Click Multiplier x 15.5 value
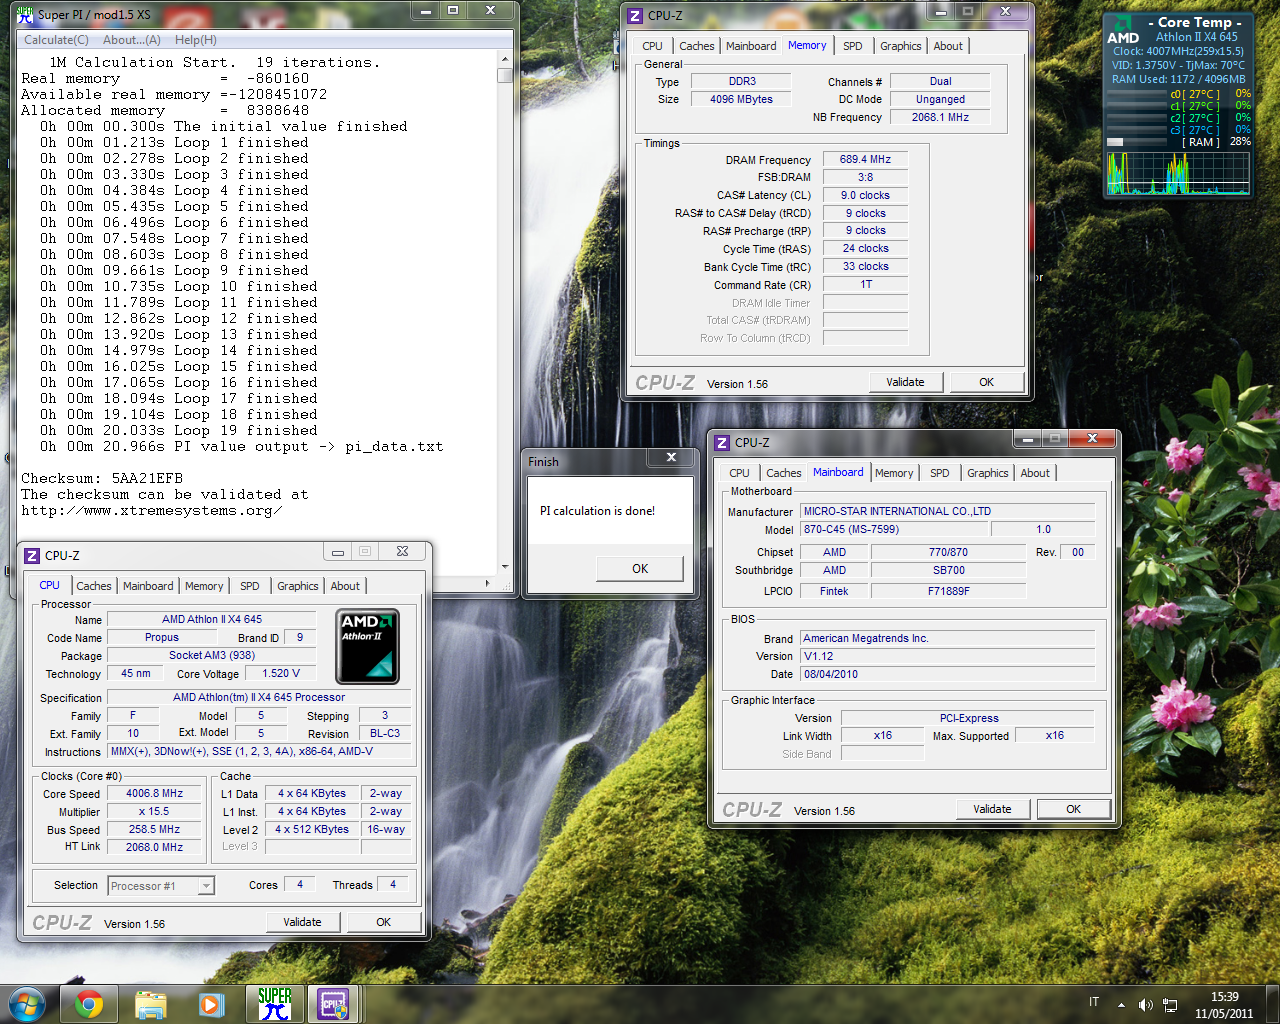 click(154, 811)
